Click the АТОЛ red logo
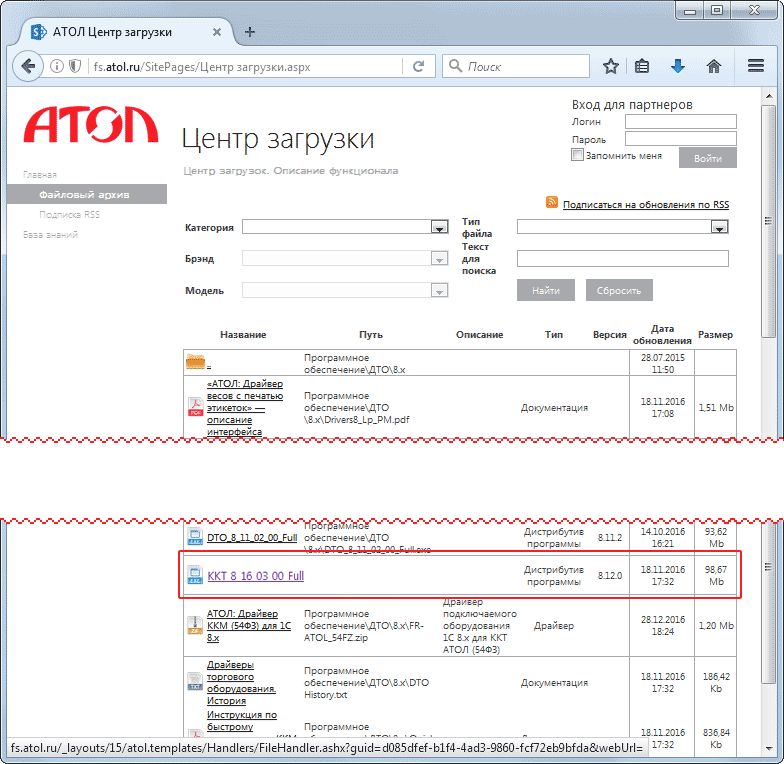Image resolution: width=784 pixels, height=764 pixels. [91, 124]
